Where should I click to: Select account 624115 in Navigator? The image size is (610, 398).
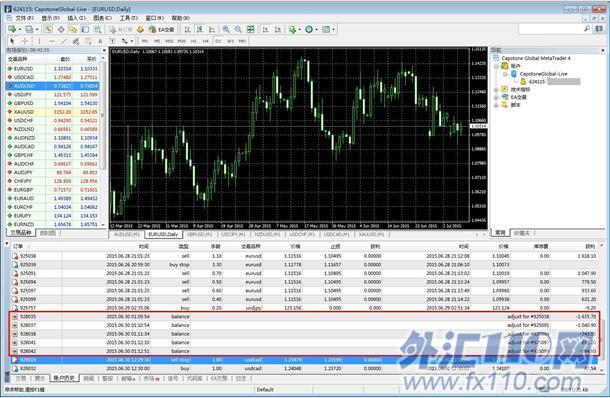coord(537,81)
